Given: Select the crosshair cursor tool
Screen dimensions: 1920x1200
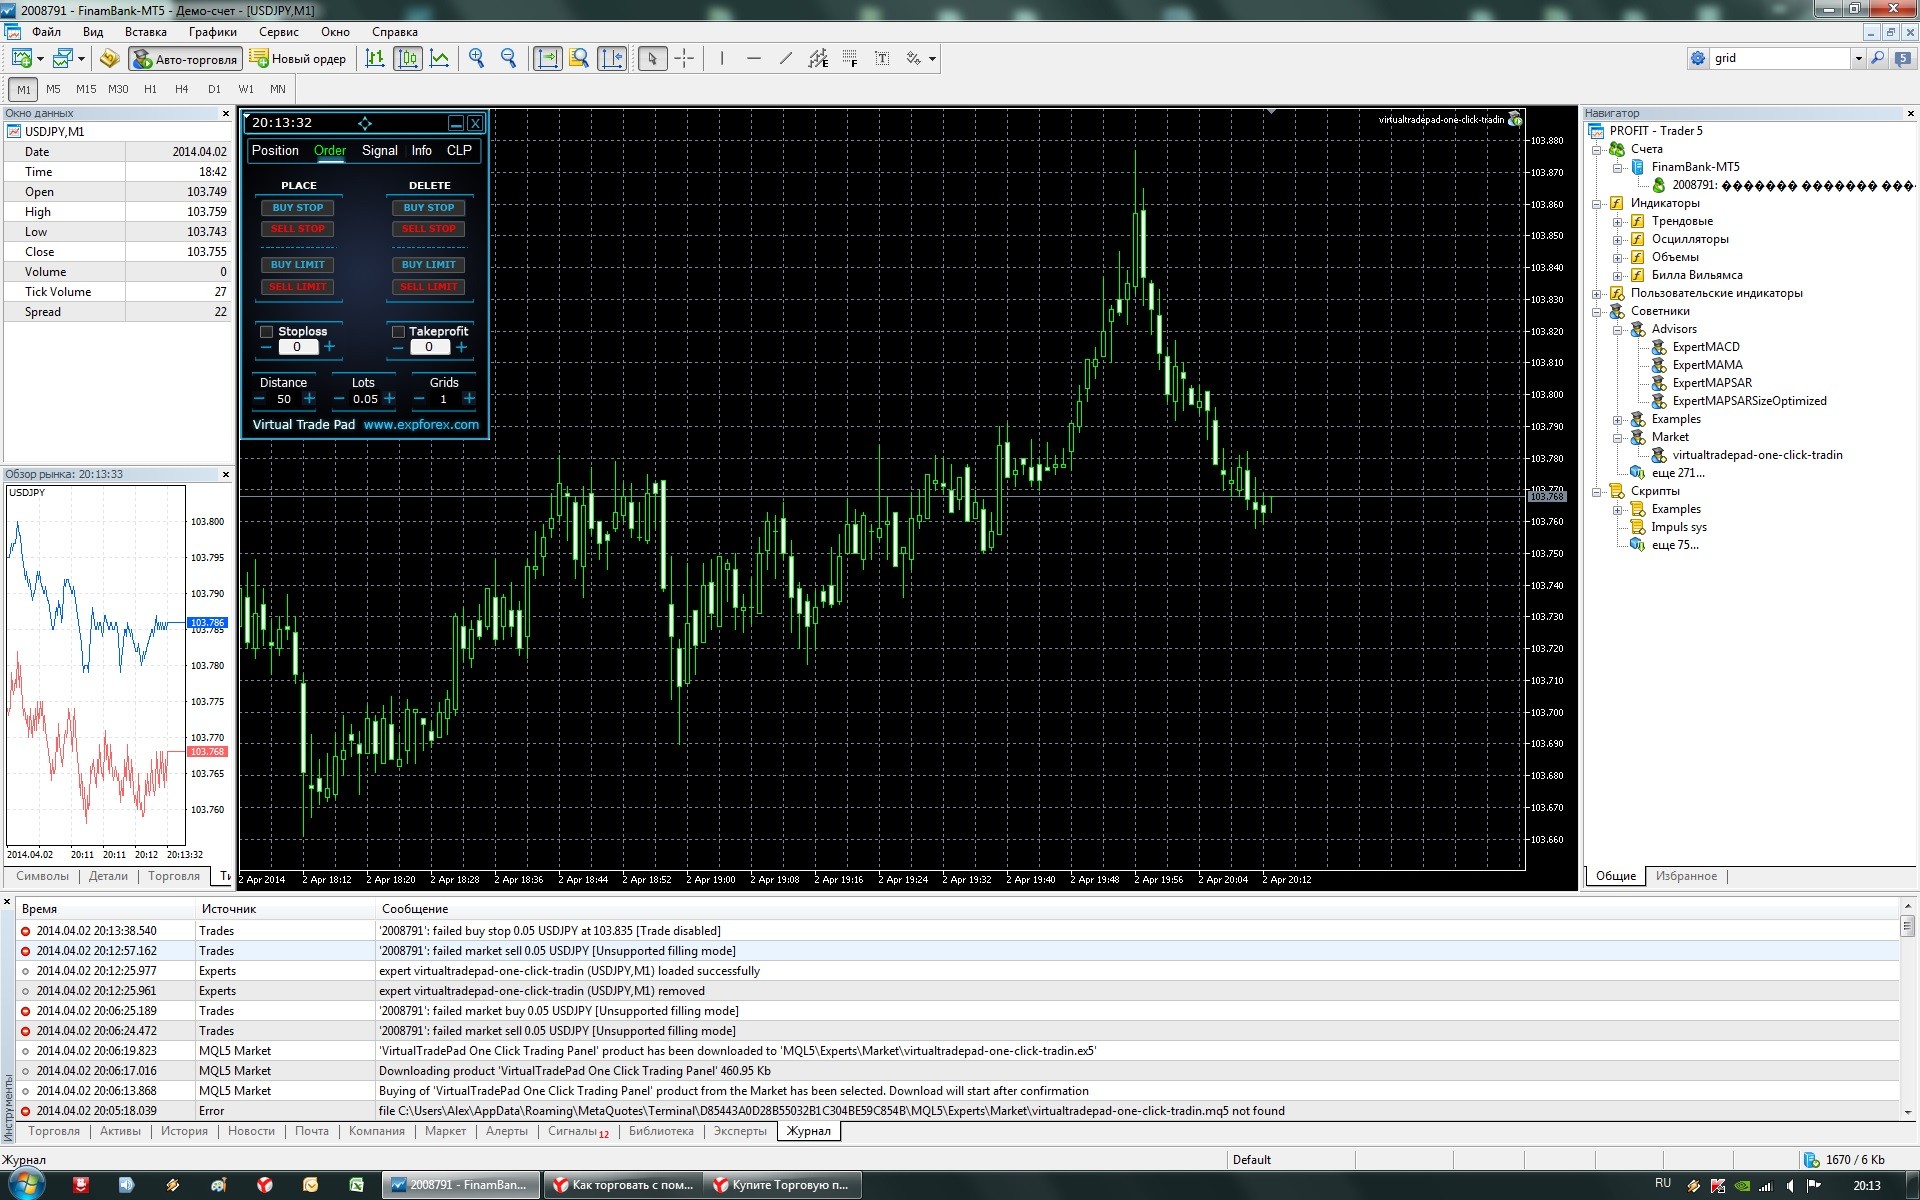Looking at the screenshot, I should pos(684,58).
